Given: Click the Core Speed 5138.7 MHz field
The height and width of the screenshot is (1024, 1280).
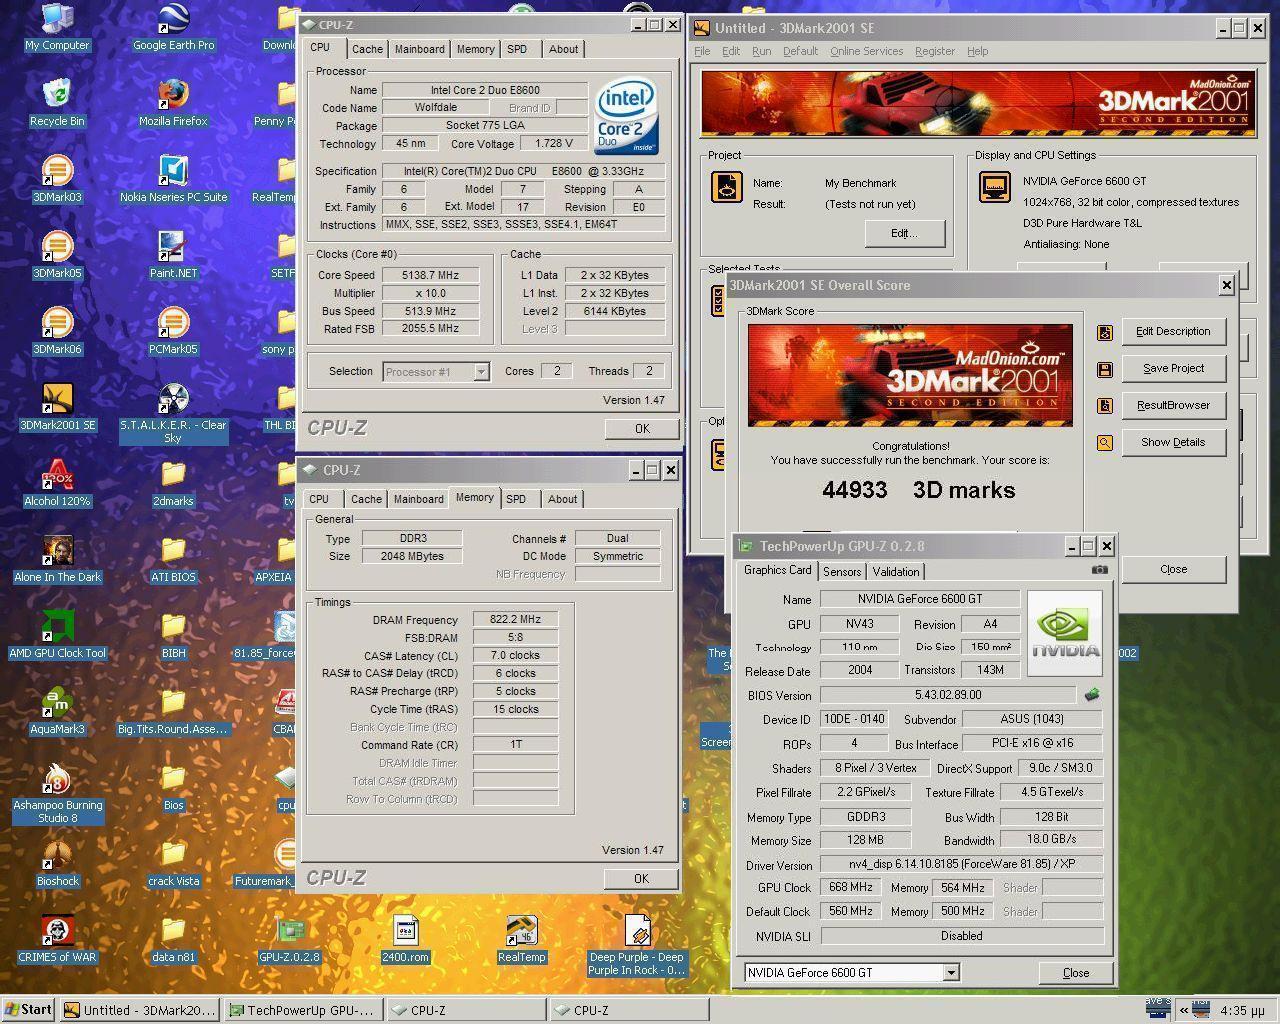Looking at the screenshot, I should click(430, 275).
